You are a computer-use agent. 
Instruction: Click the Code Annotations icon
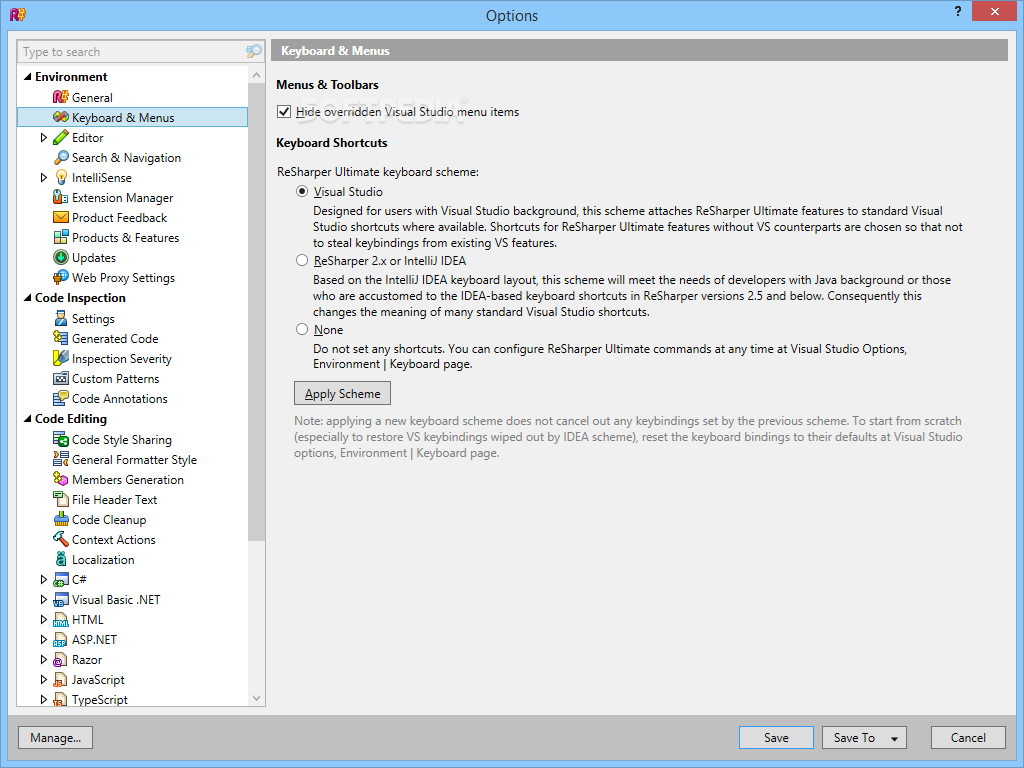coord(61,398)
